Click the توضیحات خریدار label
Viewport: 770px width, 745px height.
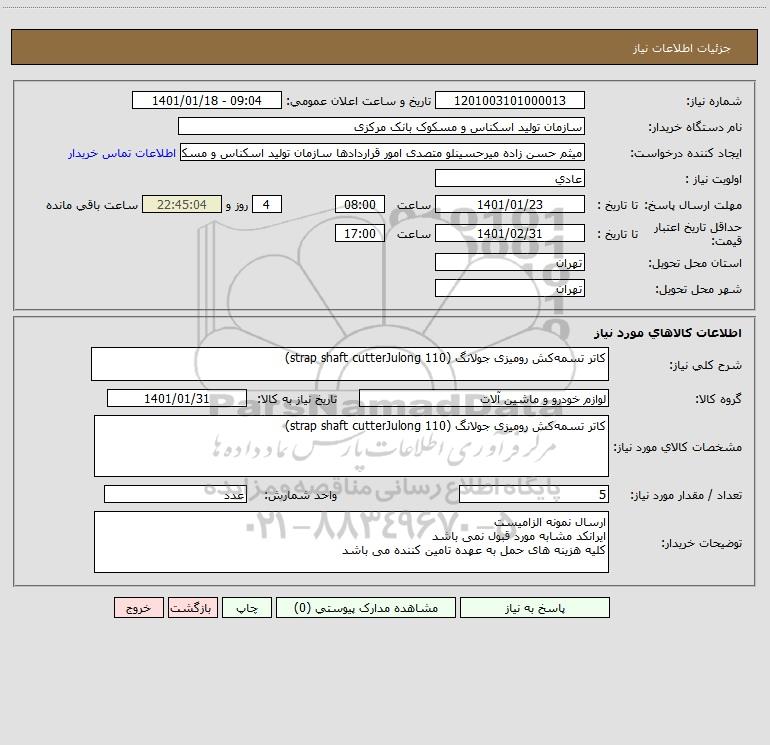click(x=702, y=543)
